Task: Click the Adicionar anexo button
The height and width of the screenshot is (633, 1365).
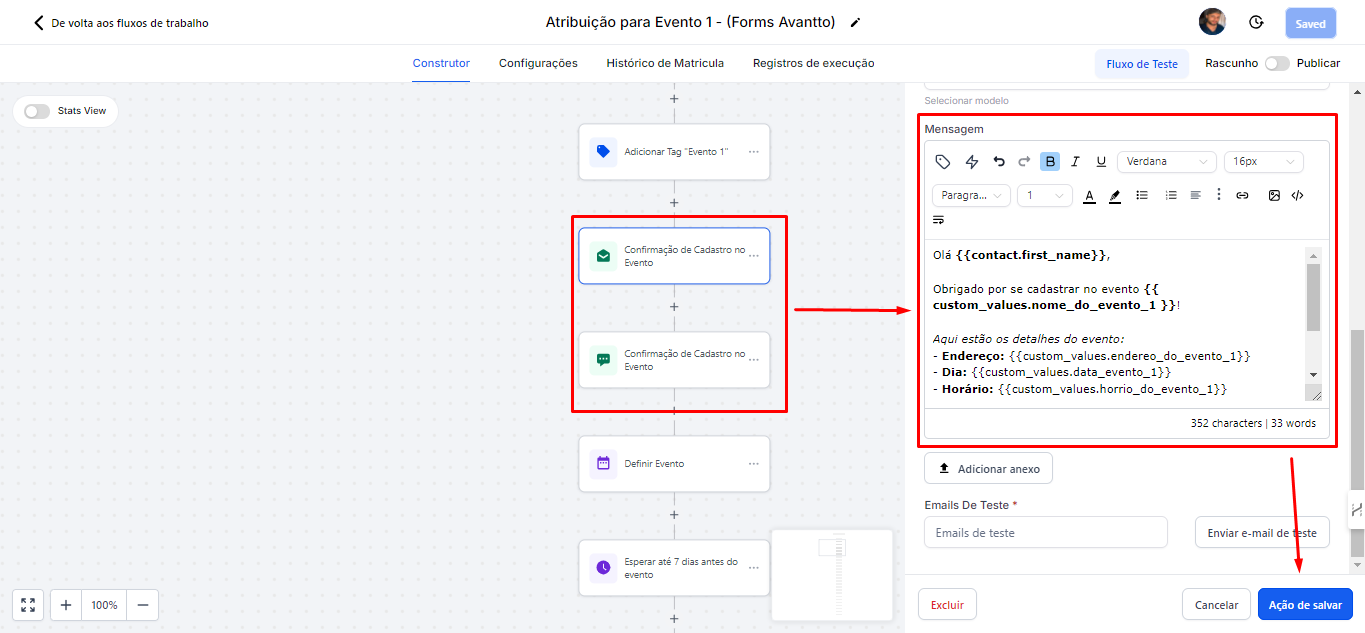Action: 988,469
